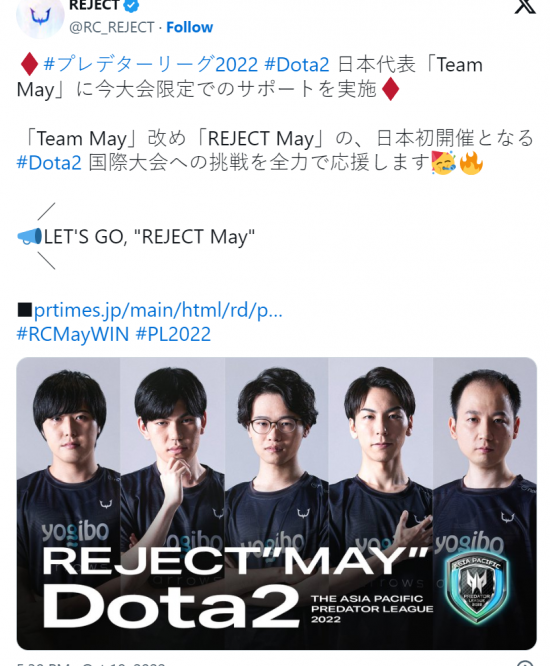
Task: Open the #PL2022 hashtag
Action: [x=173, y=334]
